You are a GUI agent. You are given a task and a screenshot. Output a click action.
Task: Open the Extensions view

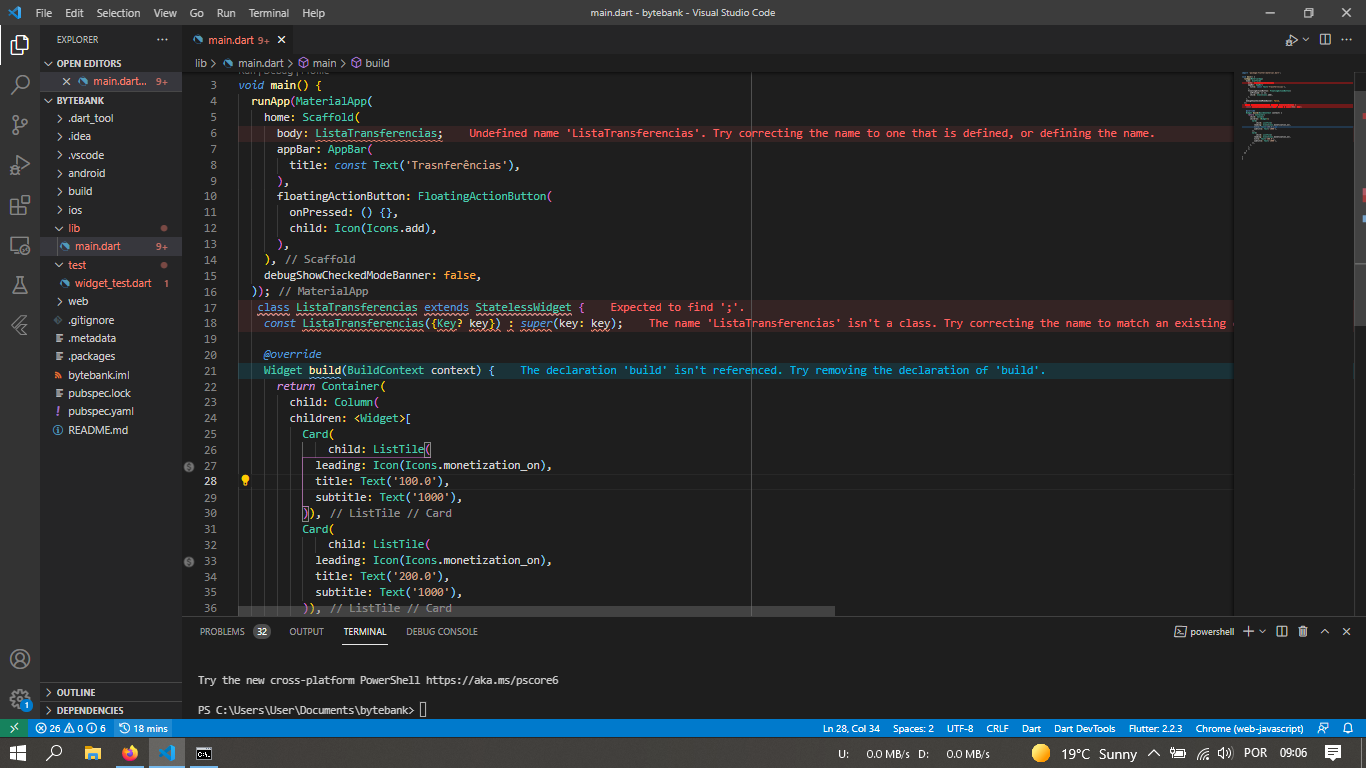point(20,205)
